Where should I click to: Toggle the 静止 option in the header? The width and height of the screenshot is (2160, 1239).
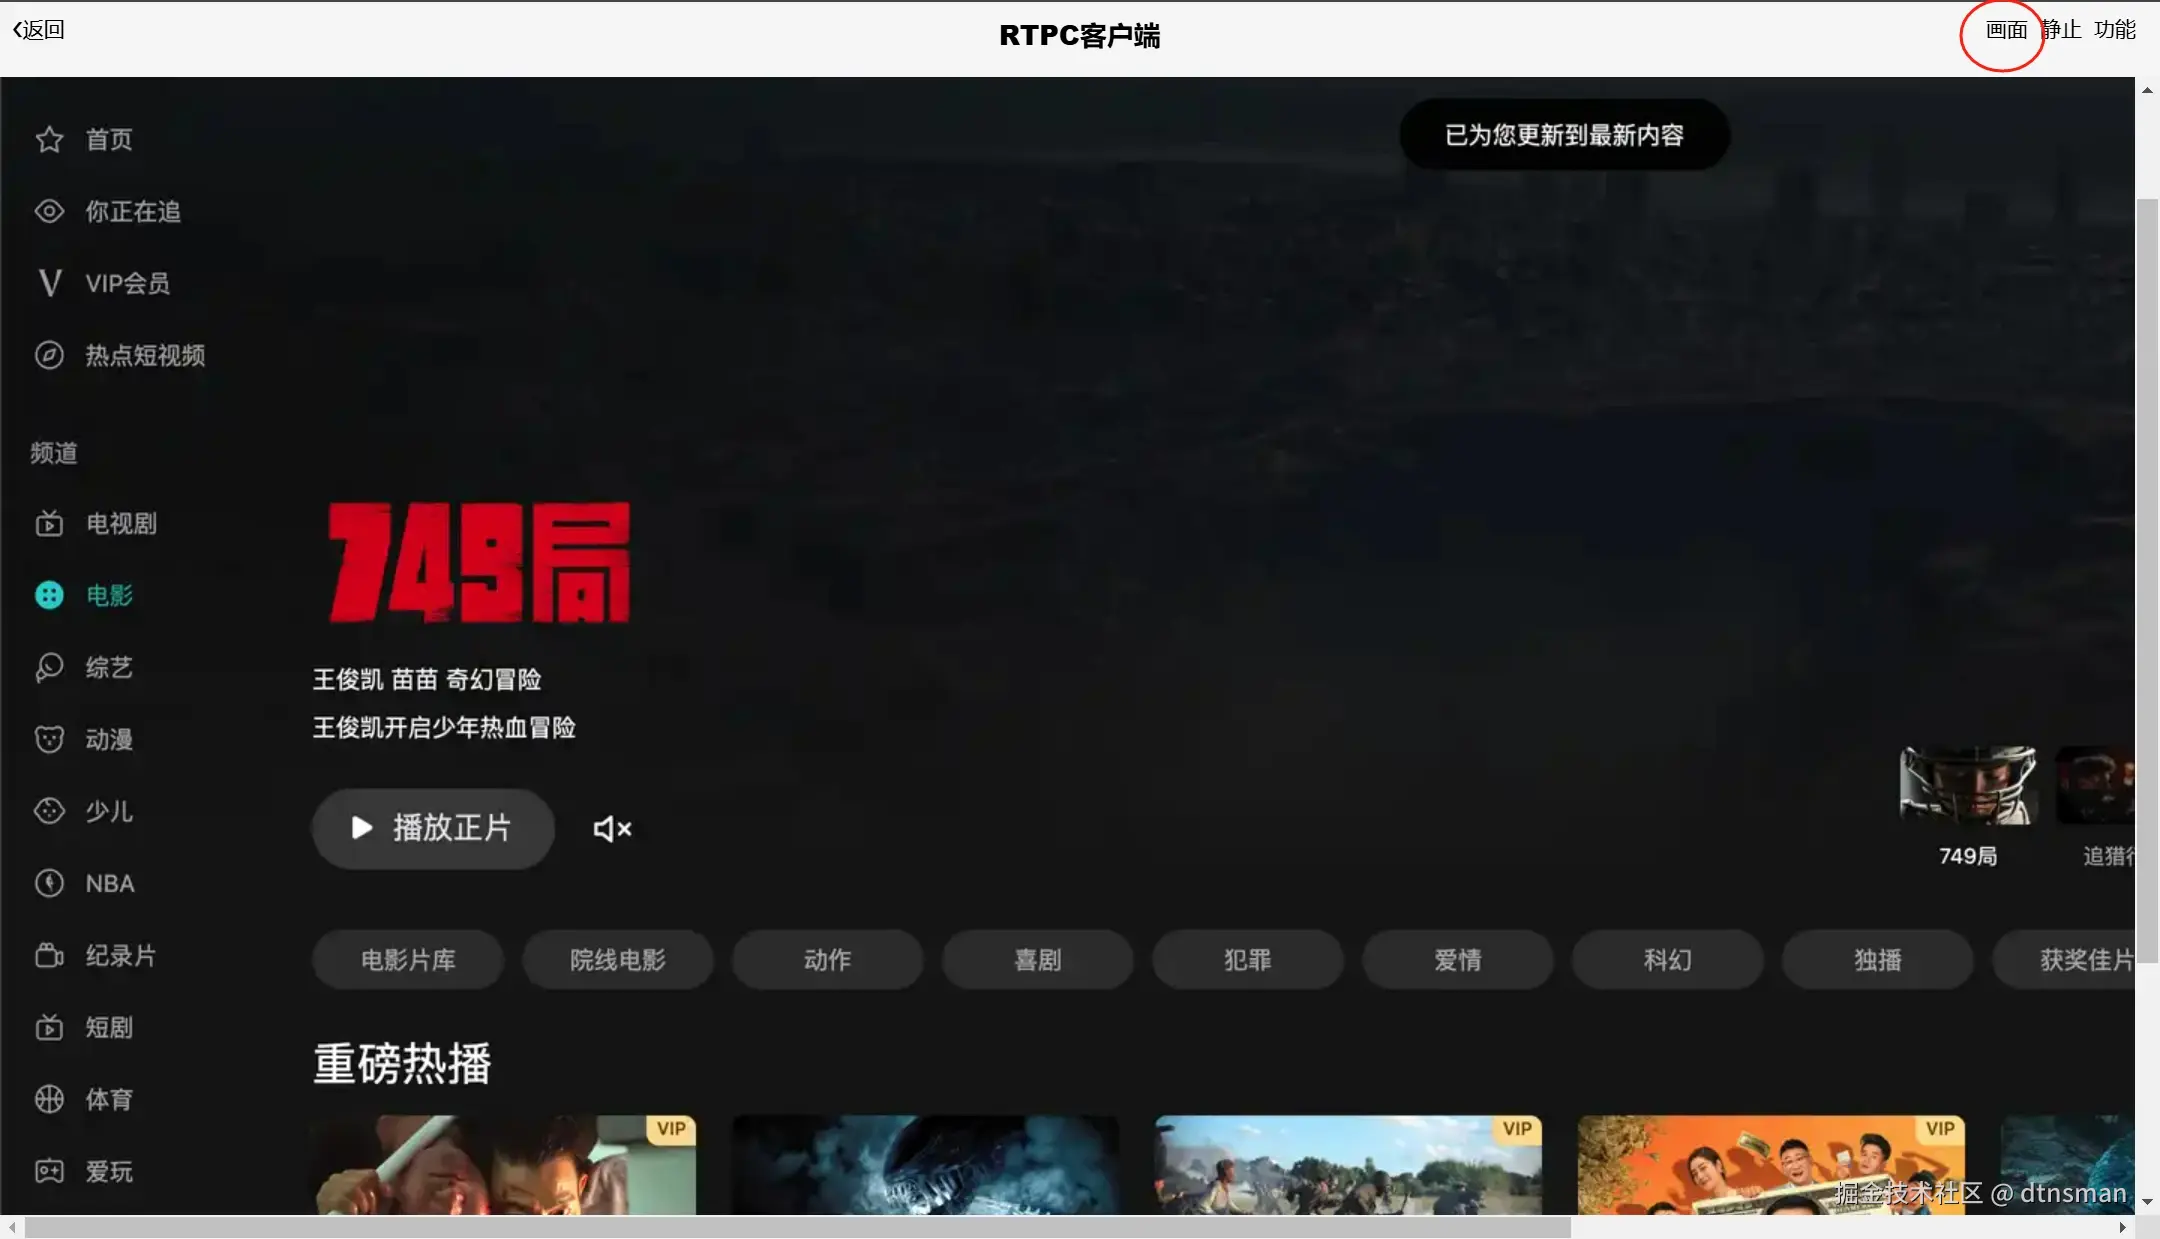2063,30
